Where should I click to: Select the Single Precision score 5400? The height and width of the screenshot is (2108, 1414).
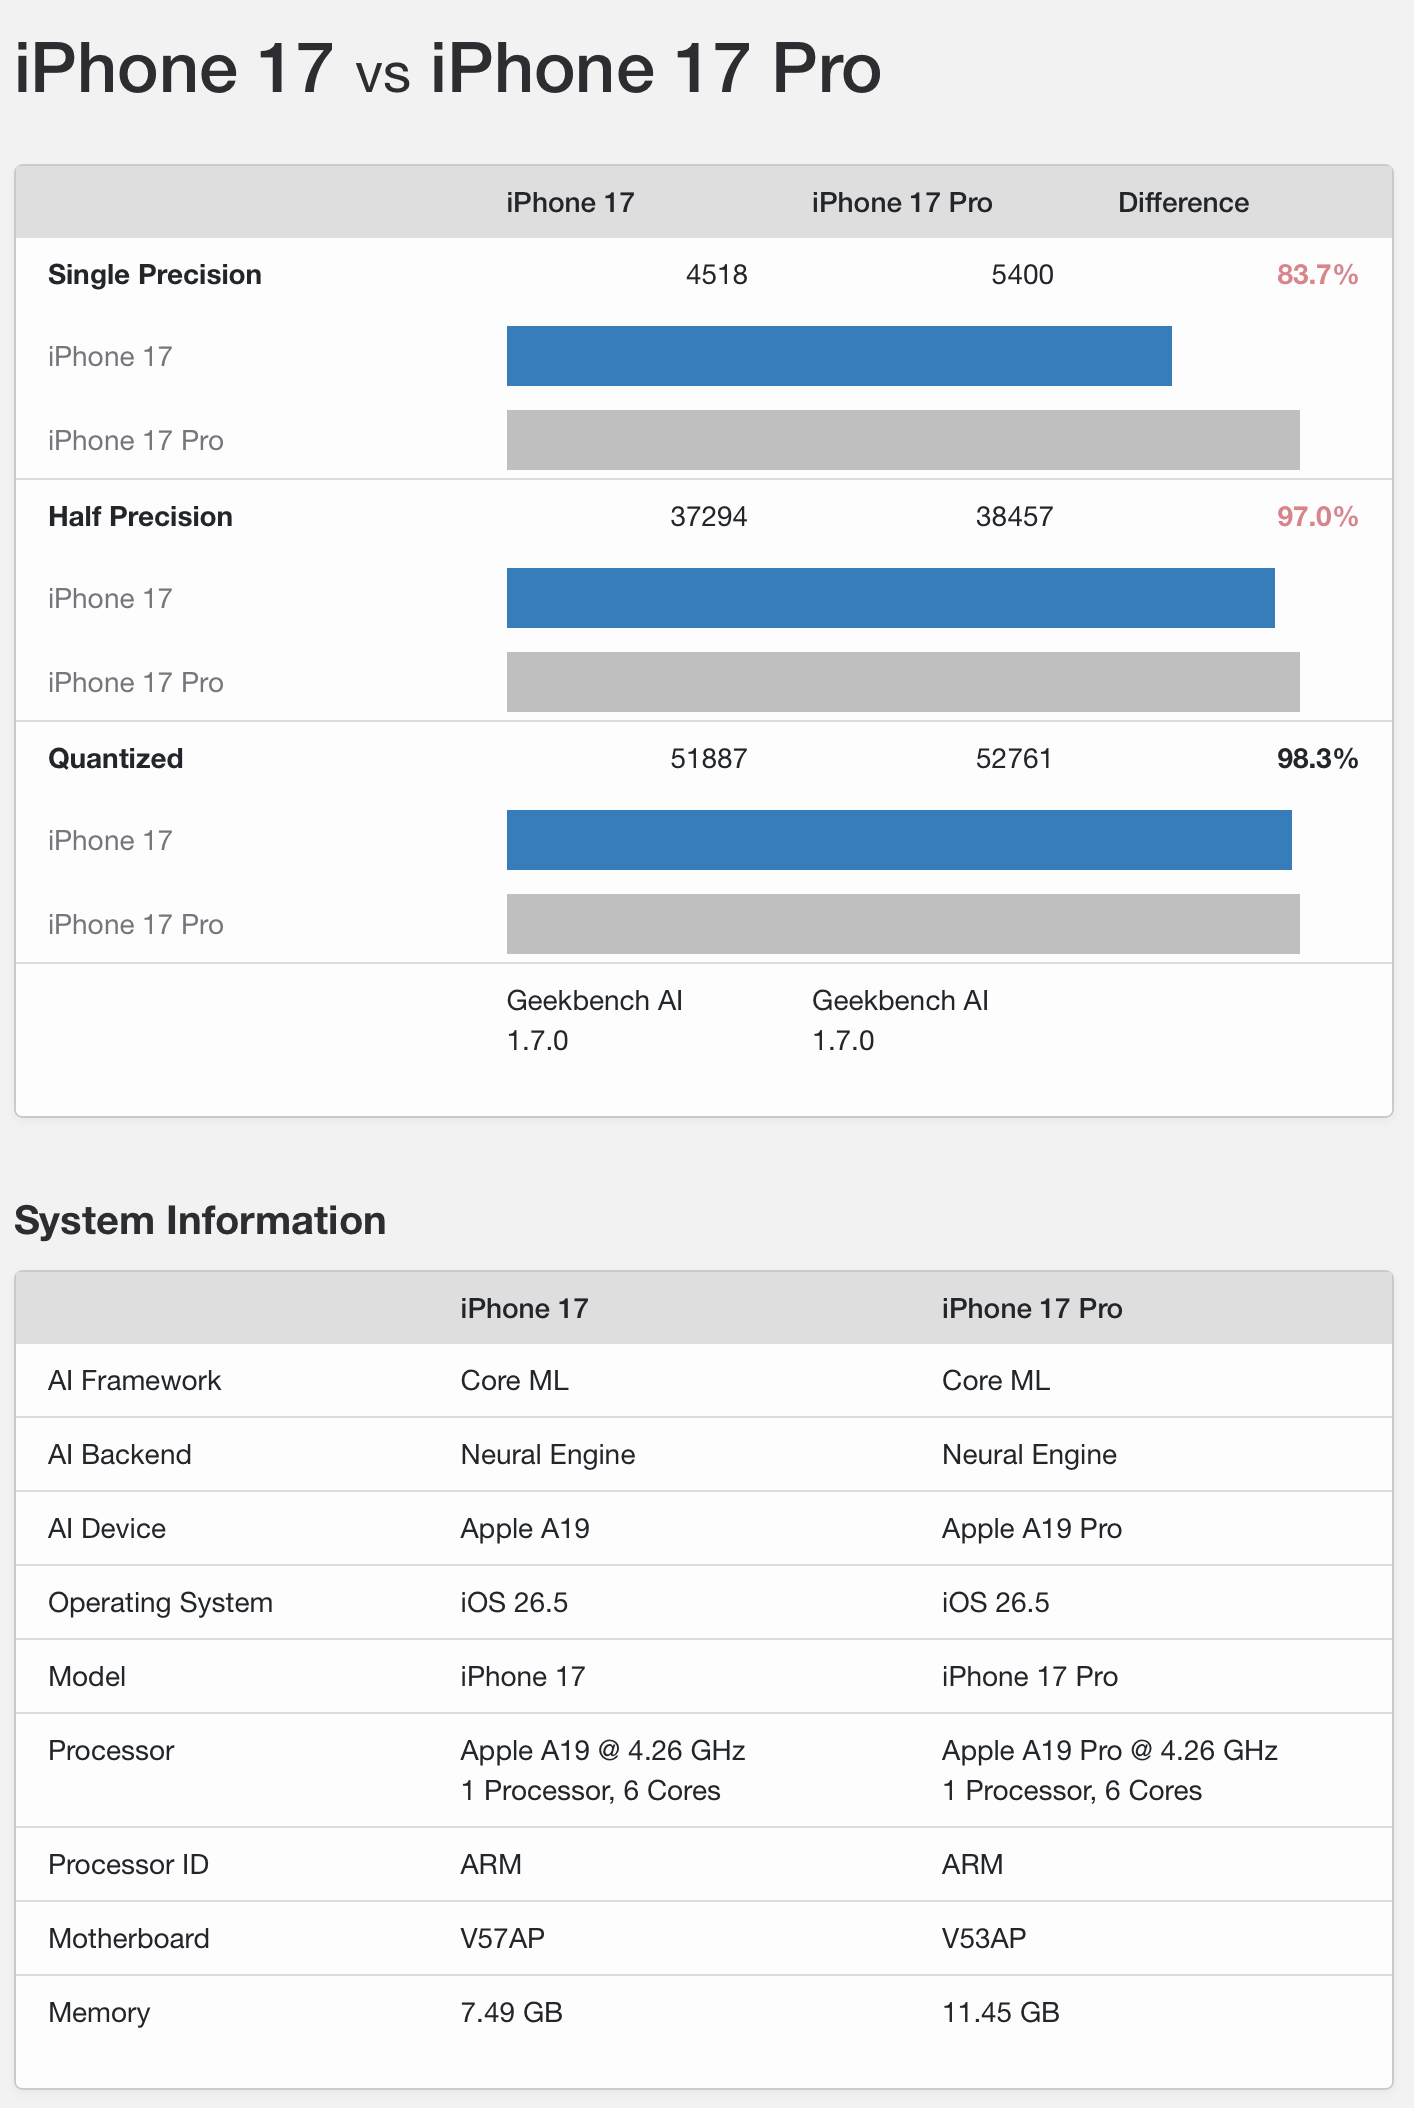coord(1022,275)
